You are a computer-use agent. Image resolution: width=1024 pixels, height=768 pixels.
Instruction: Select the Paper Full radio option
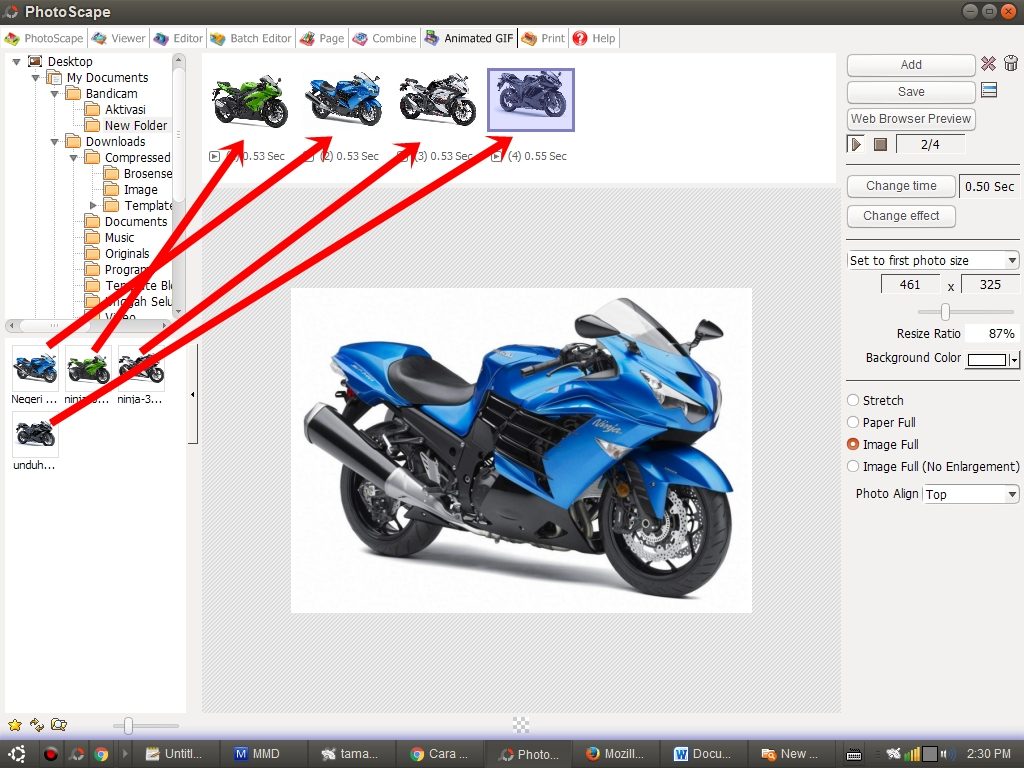(853, 423)
